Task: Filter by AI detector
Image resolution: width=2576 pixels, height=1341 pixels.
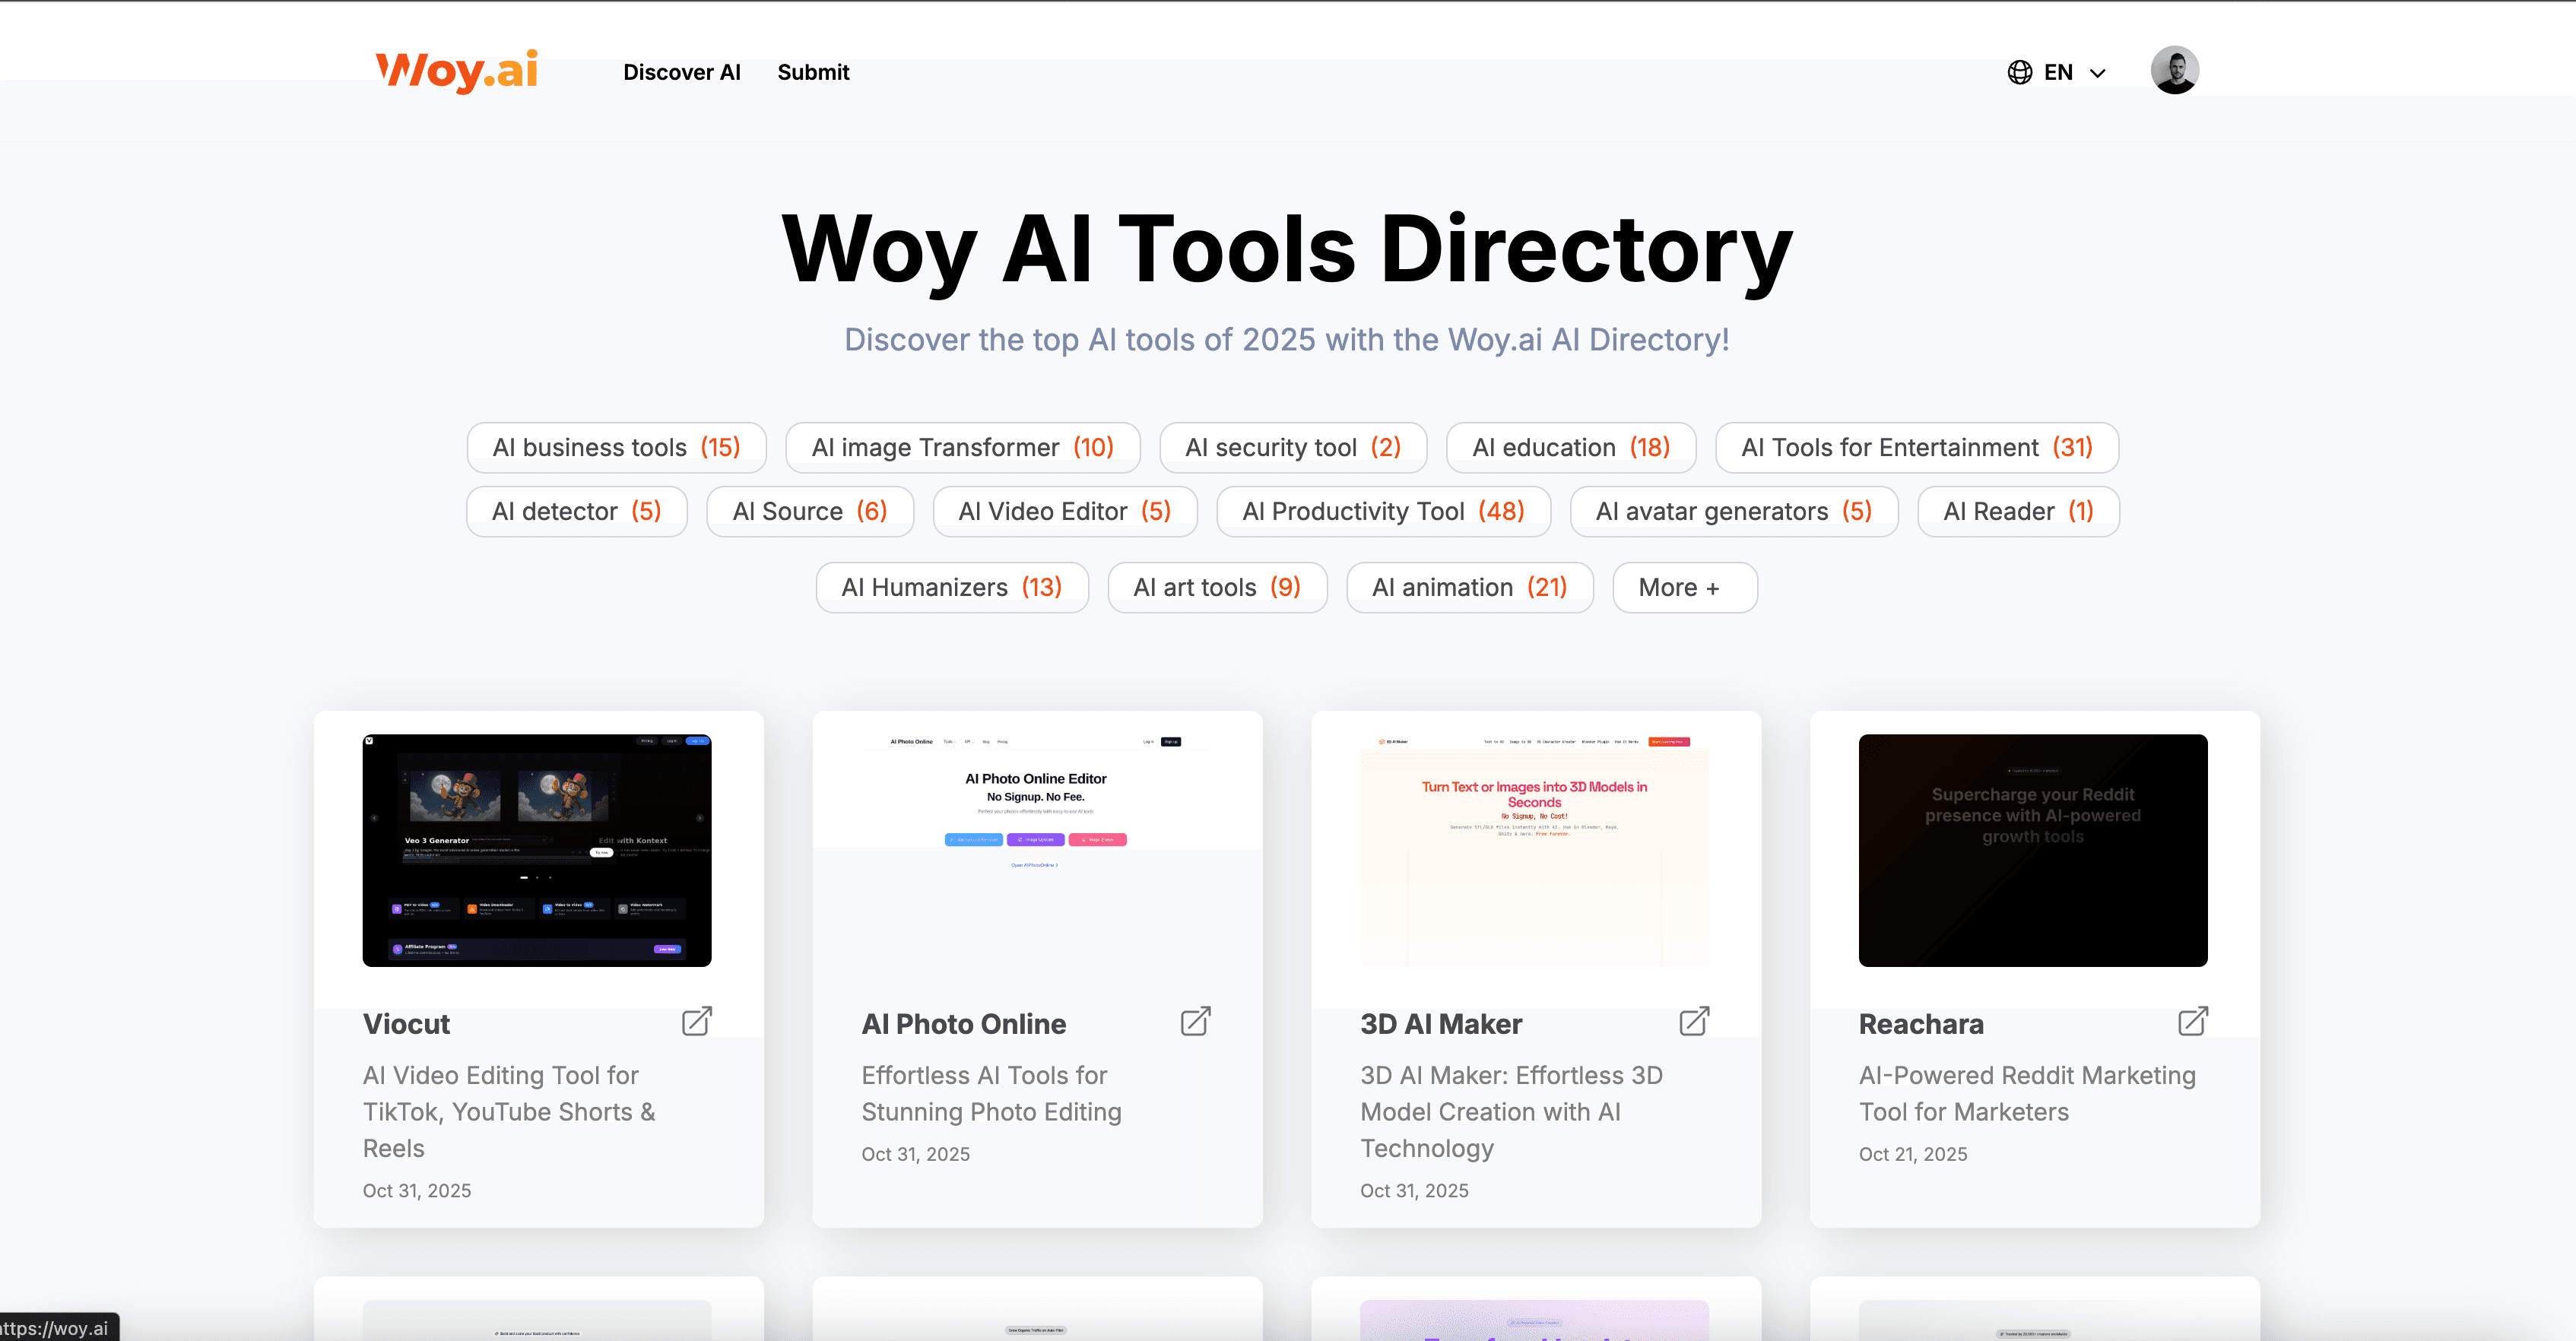Action: click(x=577, y=511)
